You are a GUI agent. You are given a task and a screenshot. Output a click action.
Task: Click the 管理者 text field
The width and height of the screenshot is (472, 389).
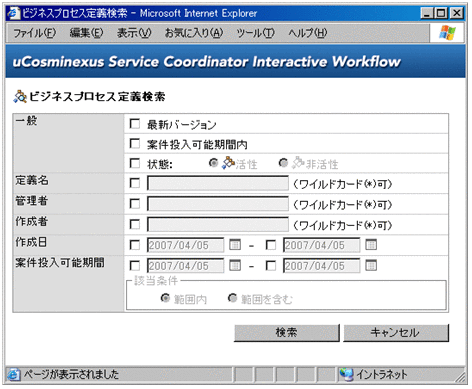[x=218, y=204]
